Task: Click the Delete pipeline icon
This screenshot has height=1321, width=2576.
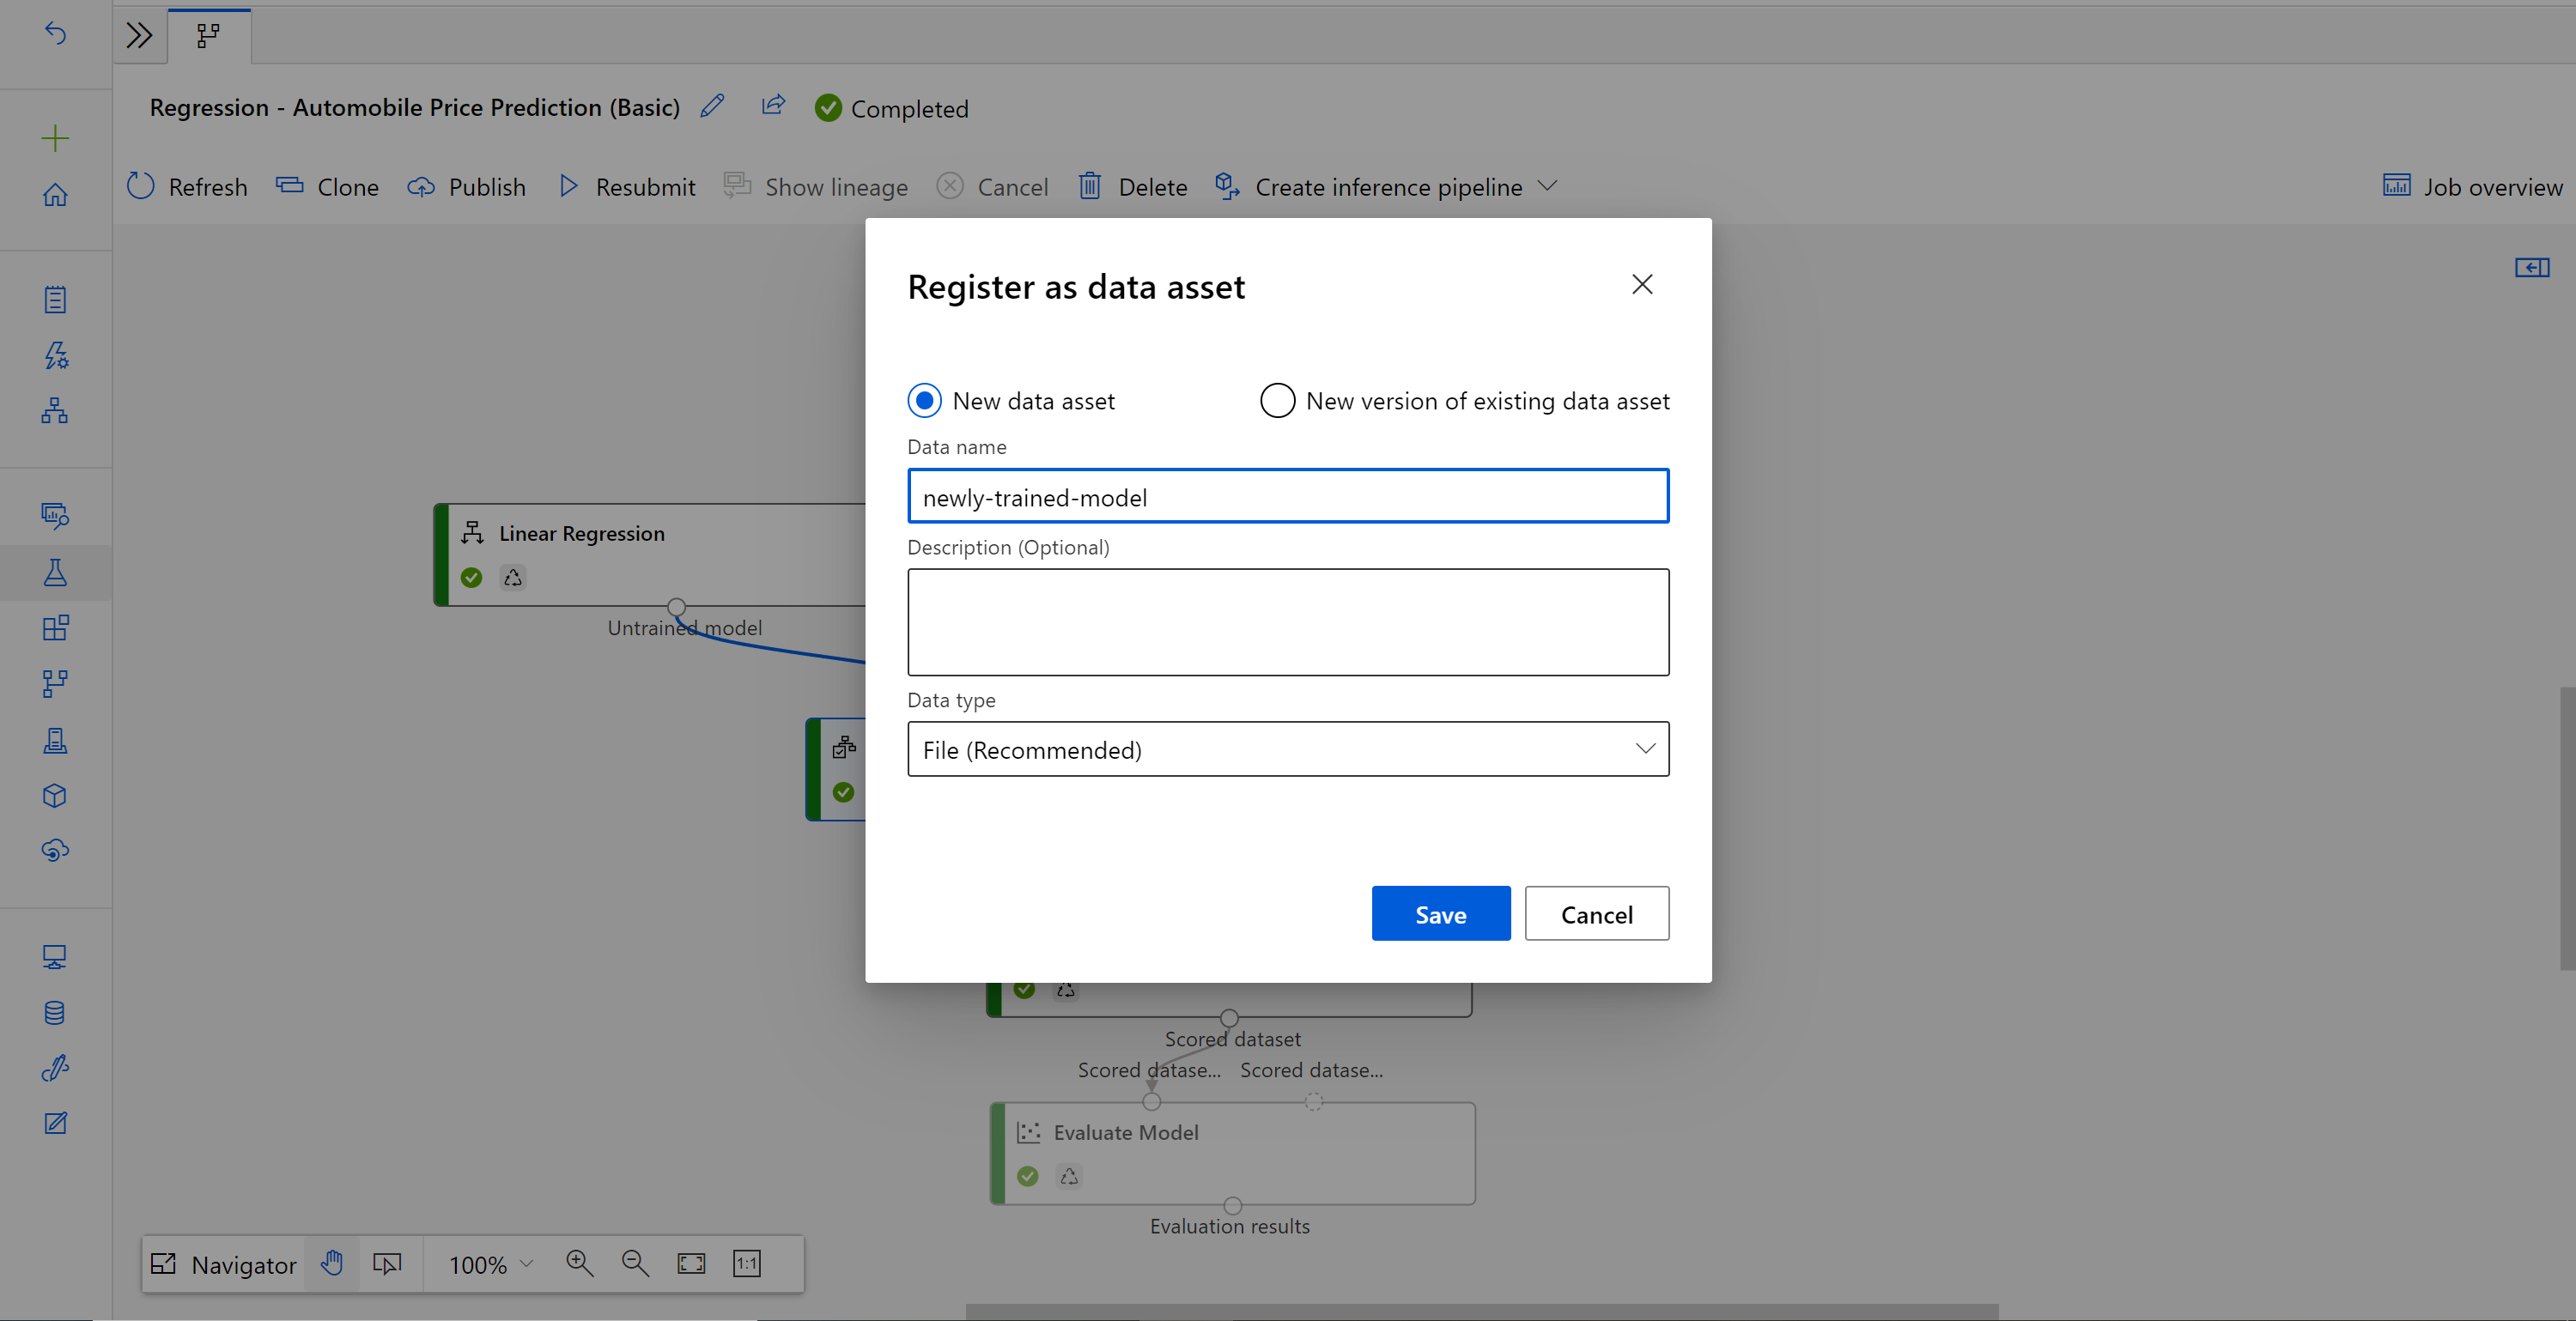Action: pyautogui.click(x=1091, y=185)
